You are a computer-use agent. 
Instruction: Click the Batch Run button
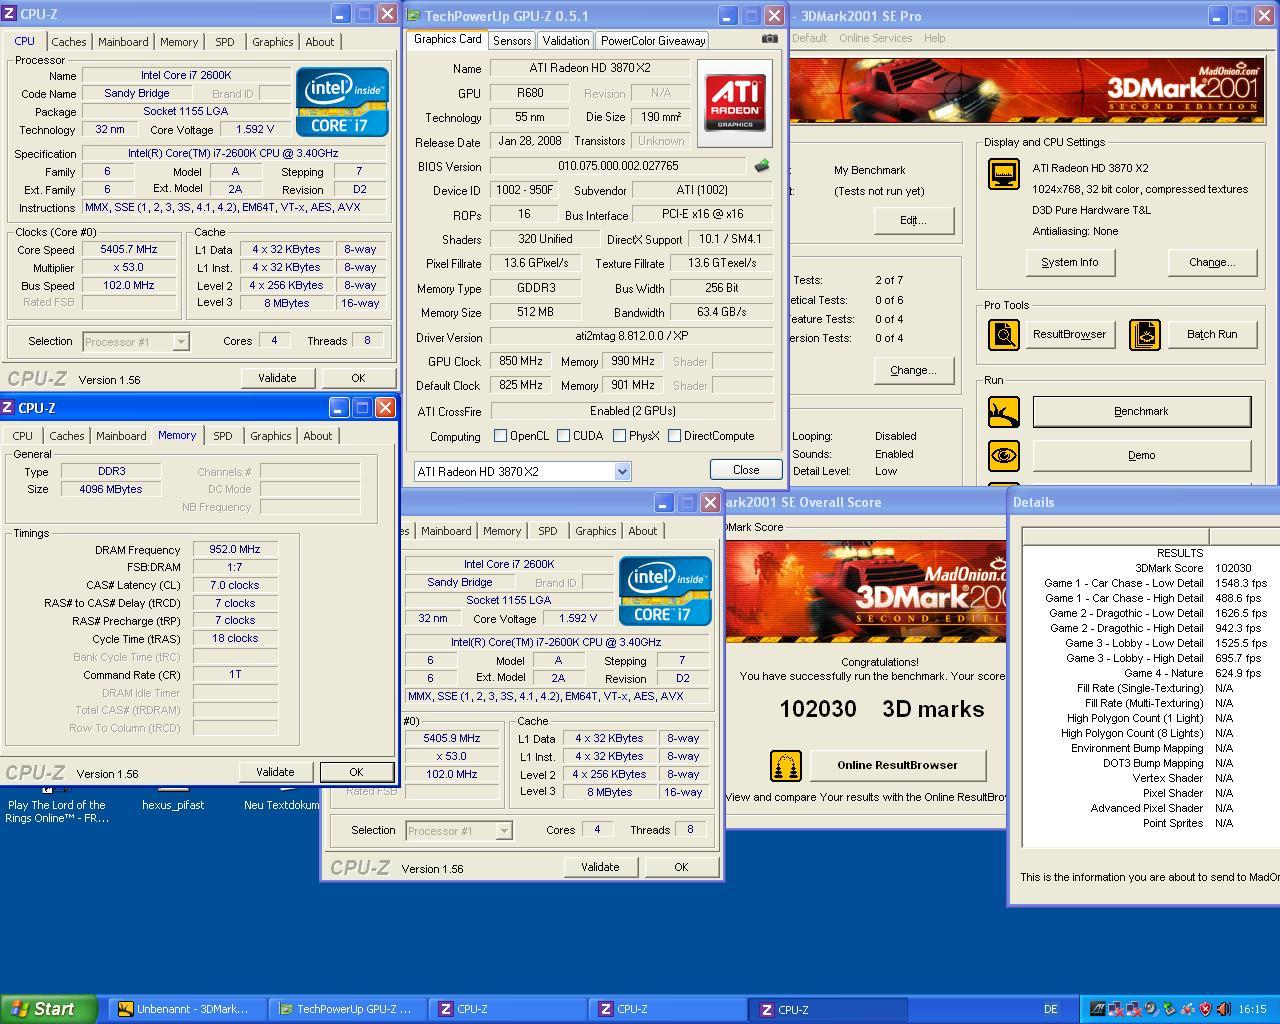coord(1212,334)
